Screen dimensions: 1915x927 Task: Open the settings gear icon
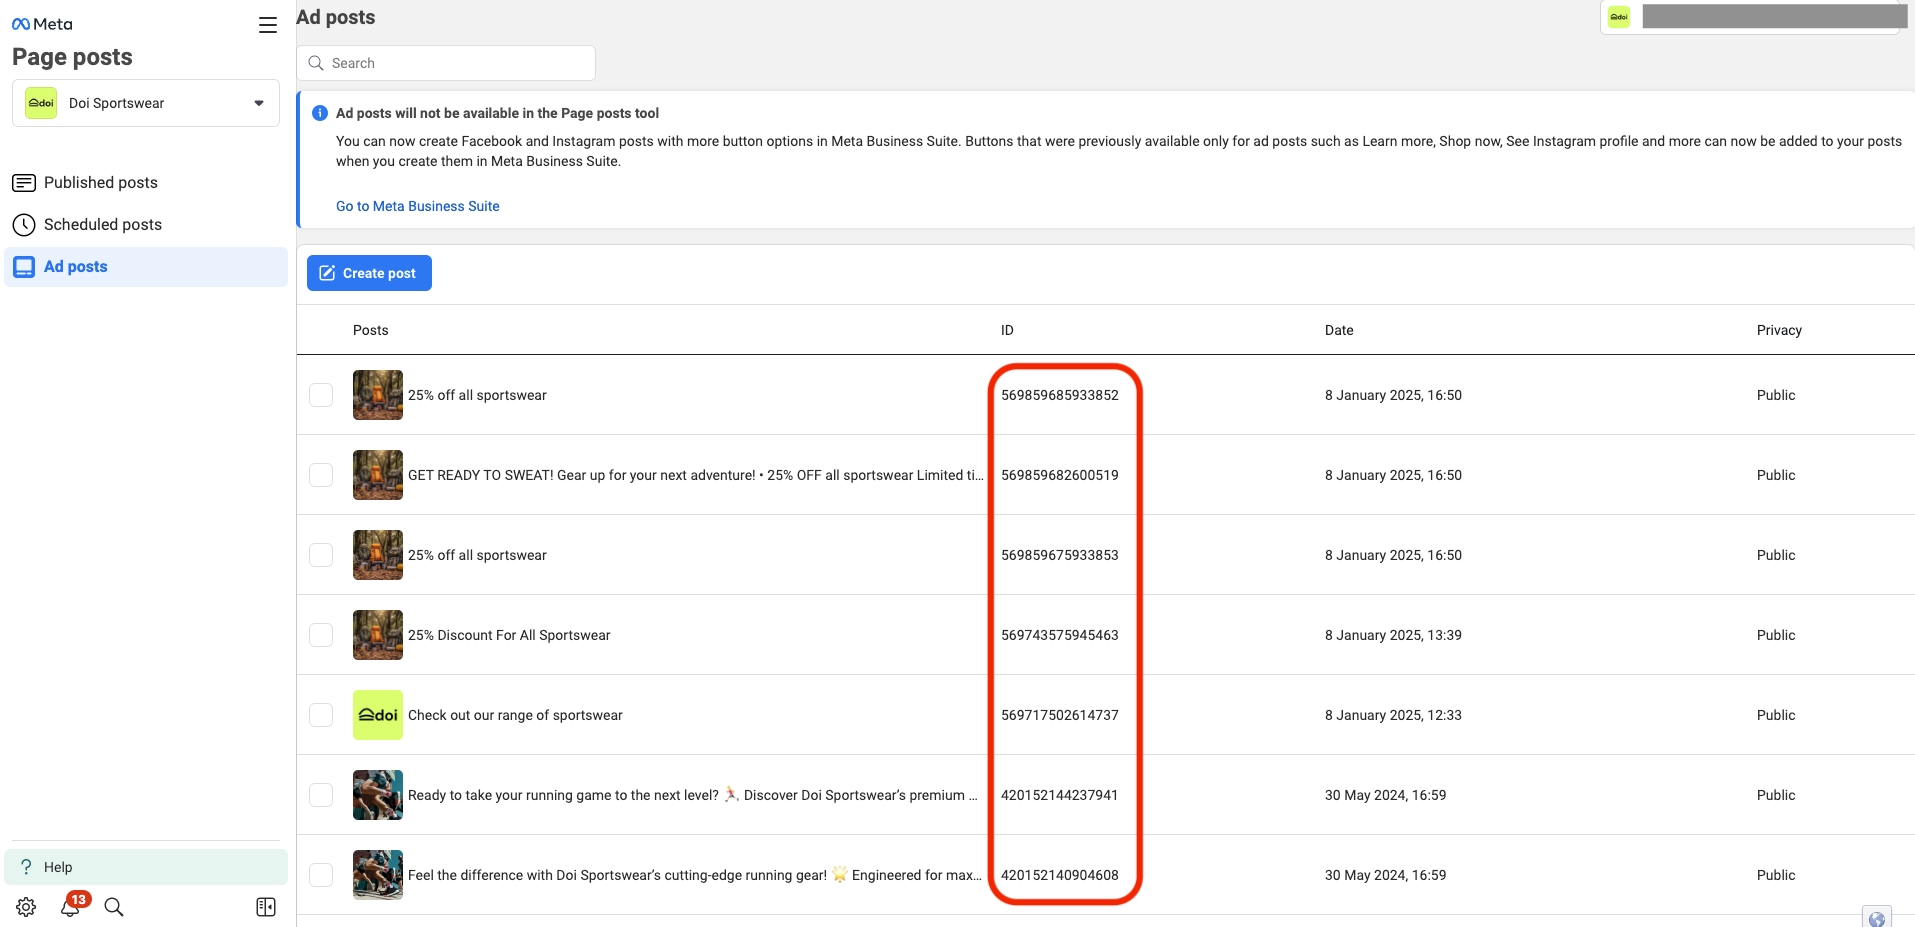[26, 907]
